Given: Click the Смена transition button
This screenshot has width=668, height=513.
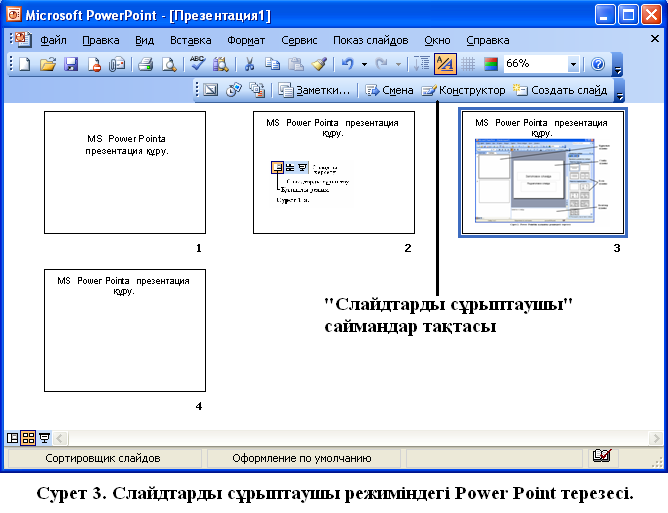Looking at the screenshot, I should click(389, 90).
